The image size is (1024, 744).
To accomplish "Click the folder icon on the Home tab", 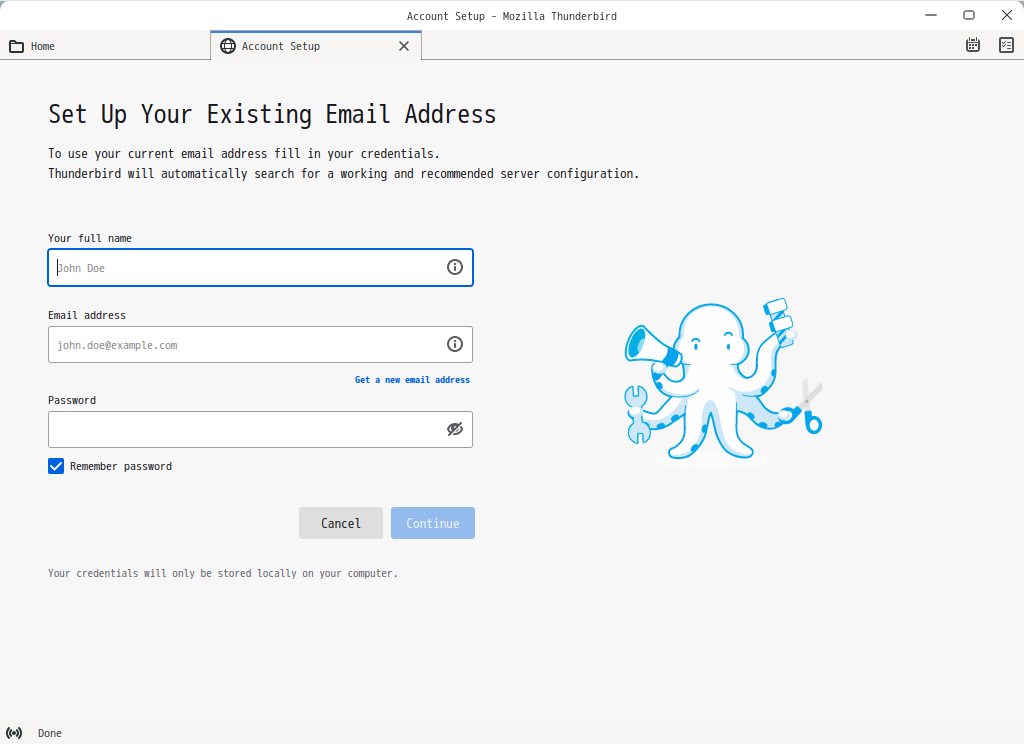I will 16,46.
